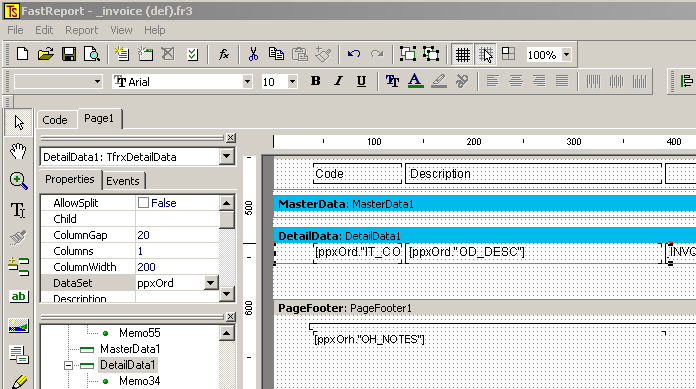Select the Copy format brush tool
This screenshot has height=389, width=696.
point(18,238)
